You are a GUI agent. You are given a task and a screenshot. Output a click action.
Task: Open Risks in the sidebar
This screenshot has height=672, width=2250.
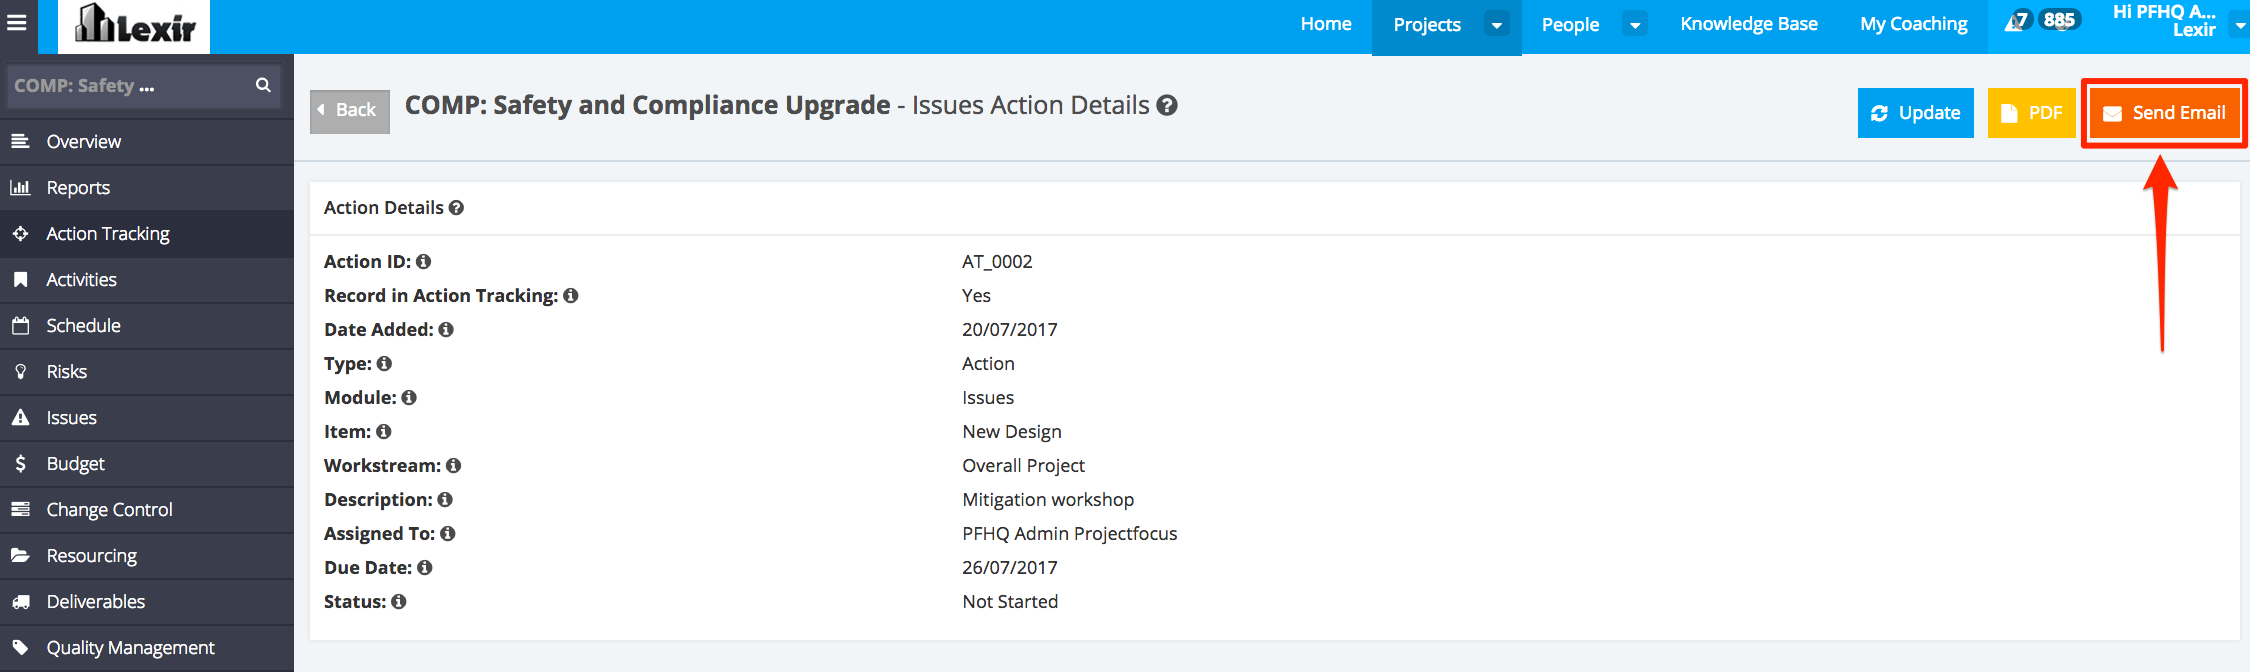point(147,372)
